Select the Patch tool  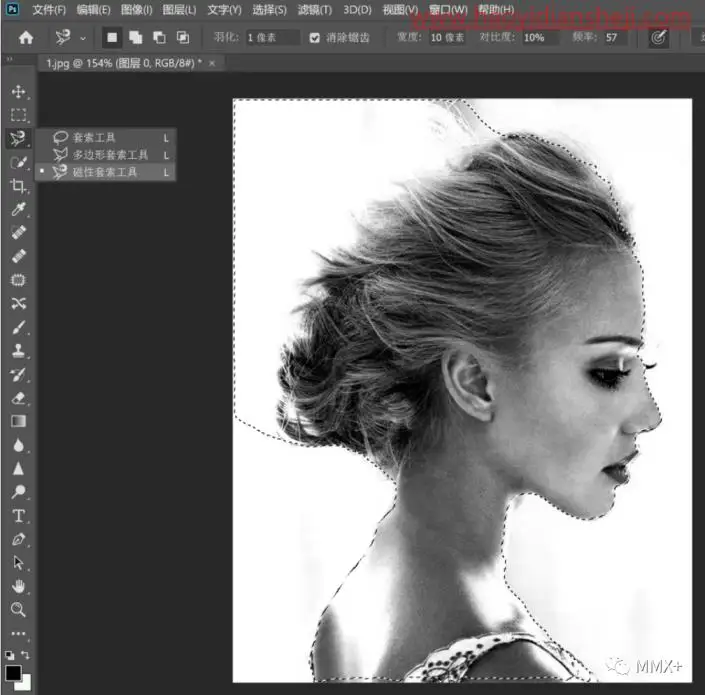18,280
